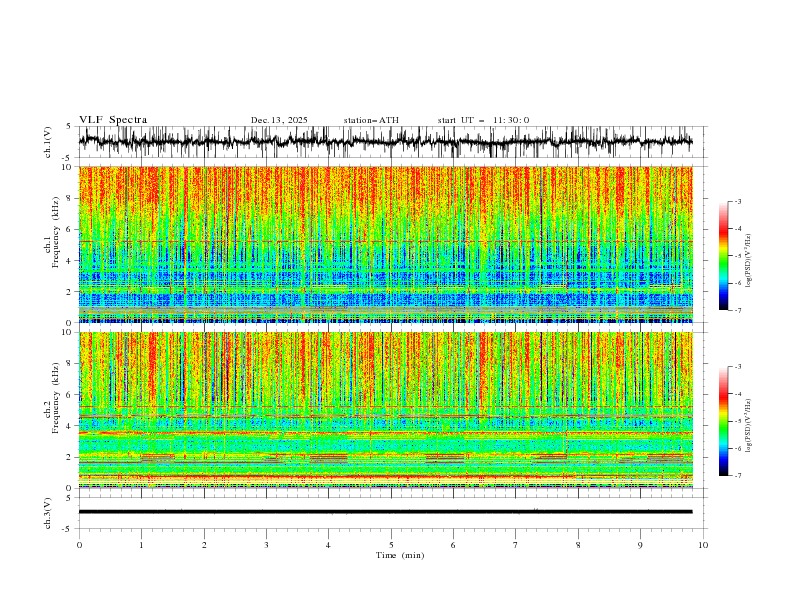Click the time axis tick label '8'
The image size is (792, 612).
click(x=578, y=545)
